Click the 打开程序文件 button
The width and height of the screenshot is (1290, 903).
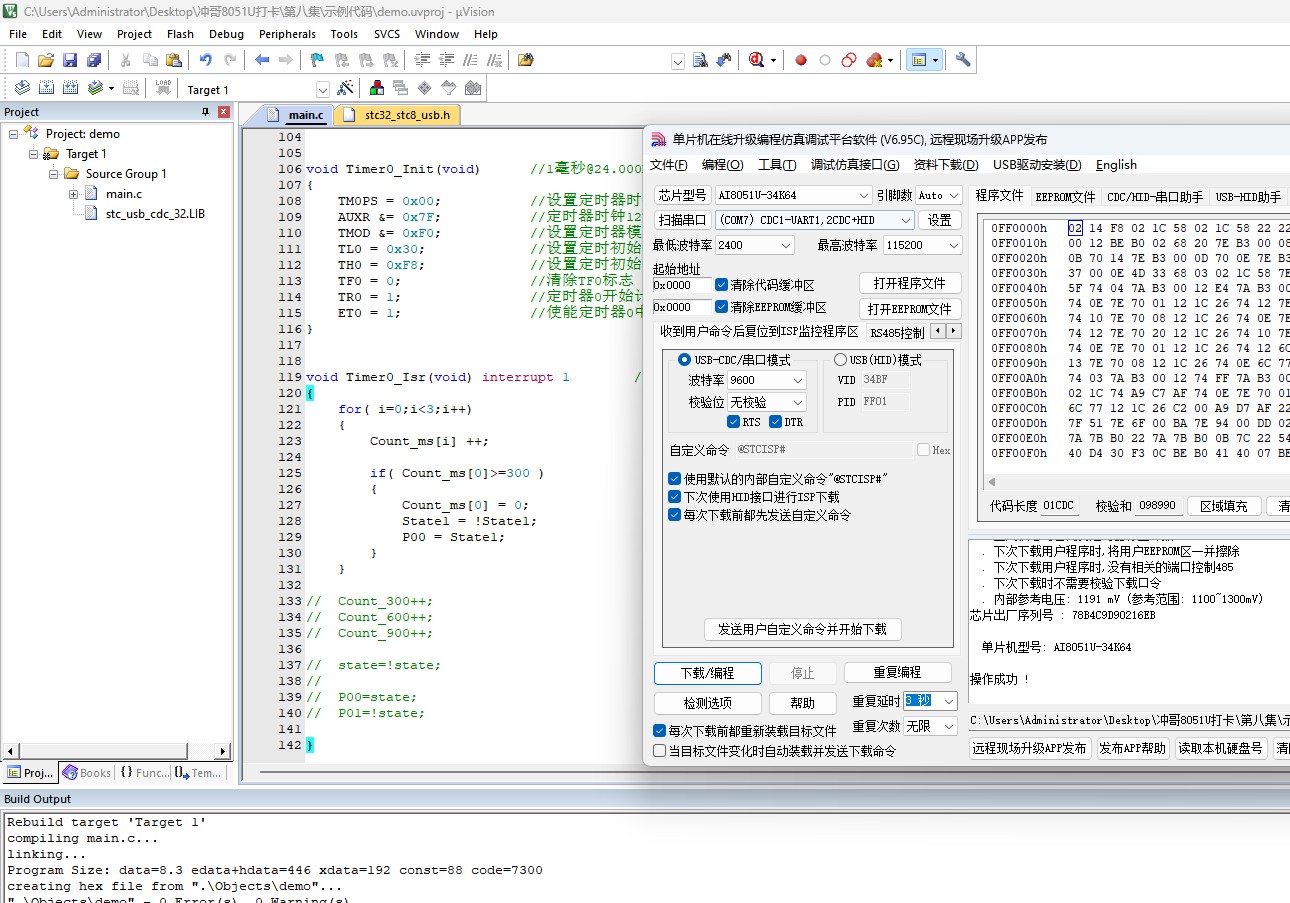coord(909,283)
